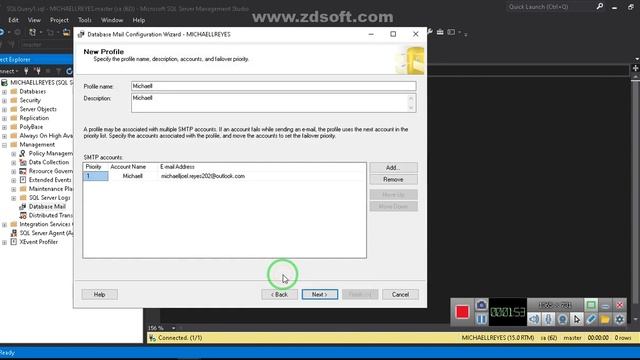Viewport: 640px width, 360px height.
Task: Go Back in the wizard
Action: click(x=280, y=294)
